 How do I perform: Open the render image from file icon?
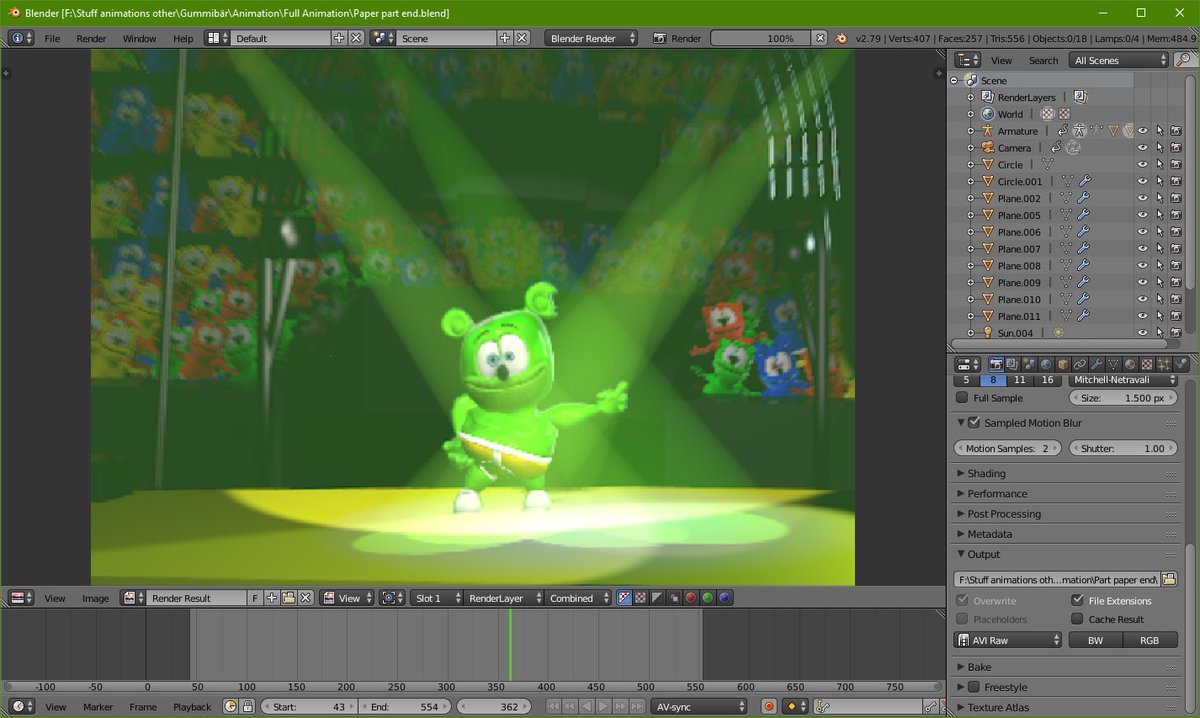pos(288,598)
